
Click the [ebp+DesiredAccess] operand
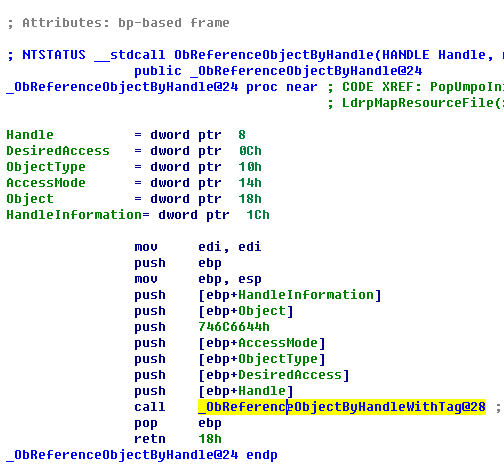(274, 375)
